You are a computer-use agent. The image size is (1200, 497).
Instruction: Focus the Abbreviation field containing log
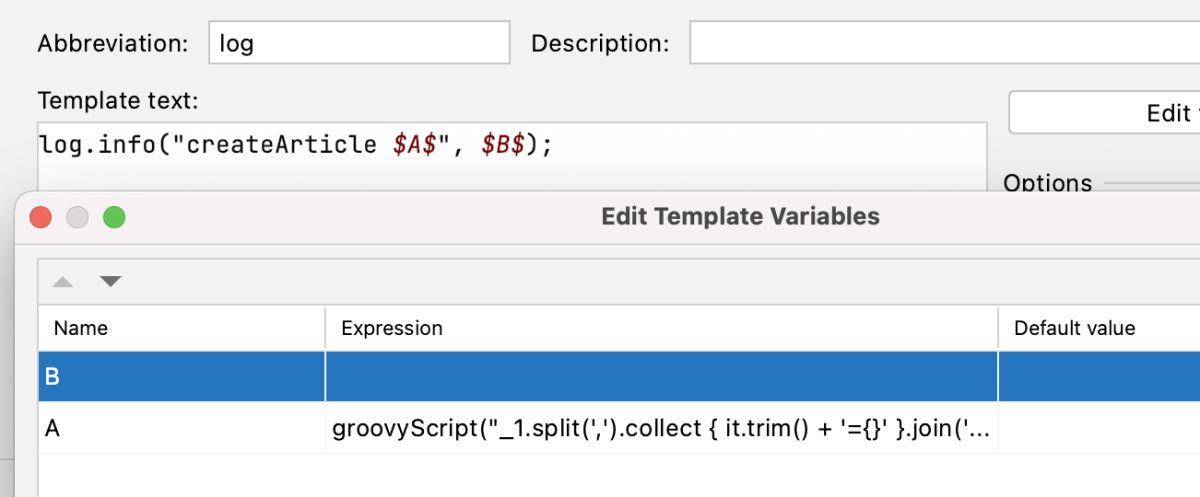[359, 44]
